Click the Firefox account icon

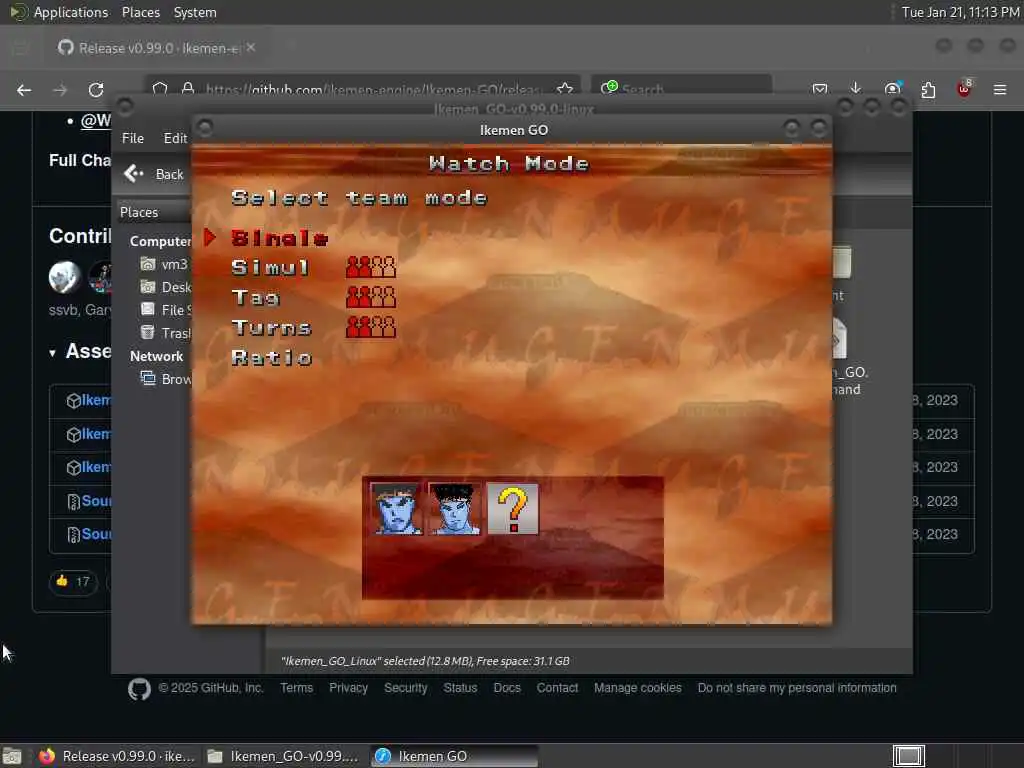[892, 89]
